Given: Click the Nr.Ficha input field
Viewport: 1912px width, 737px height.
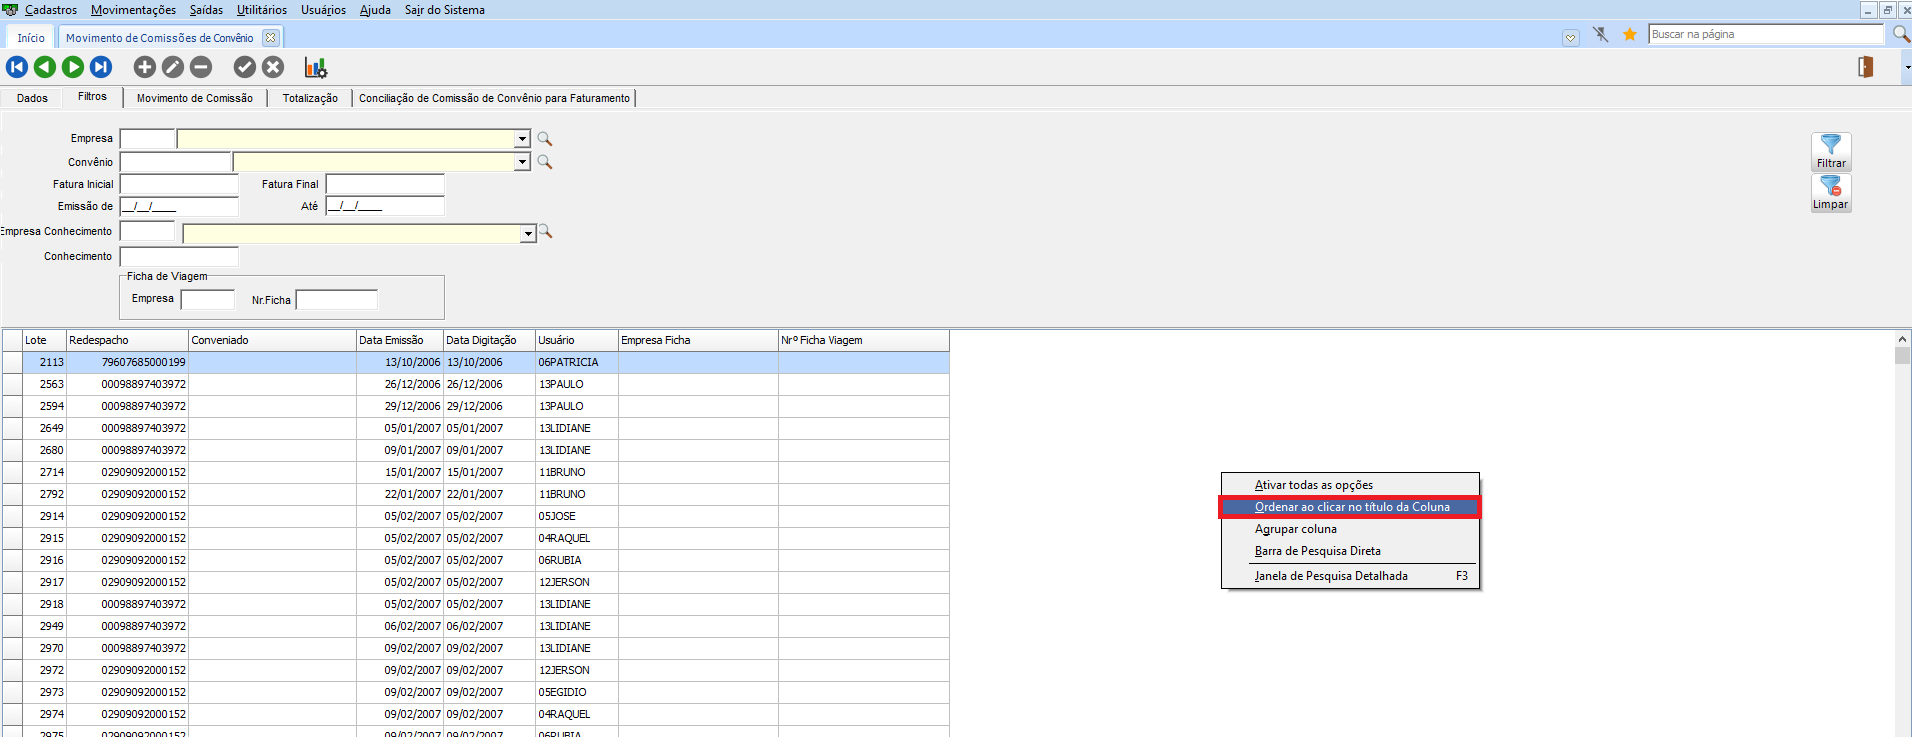Looking at the screenshot, I should [x=337, y=300].
